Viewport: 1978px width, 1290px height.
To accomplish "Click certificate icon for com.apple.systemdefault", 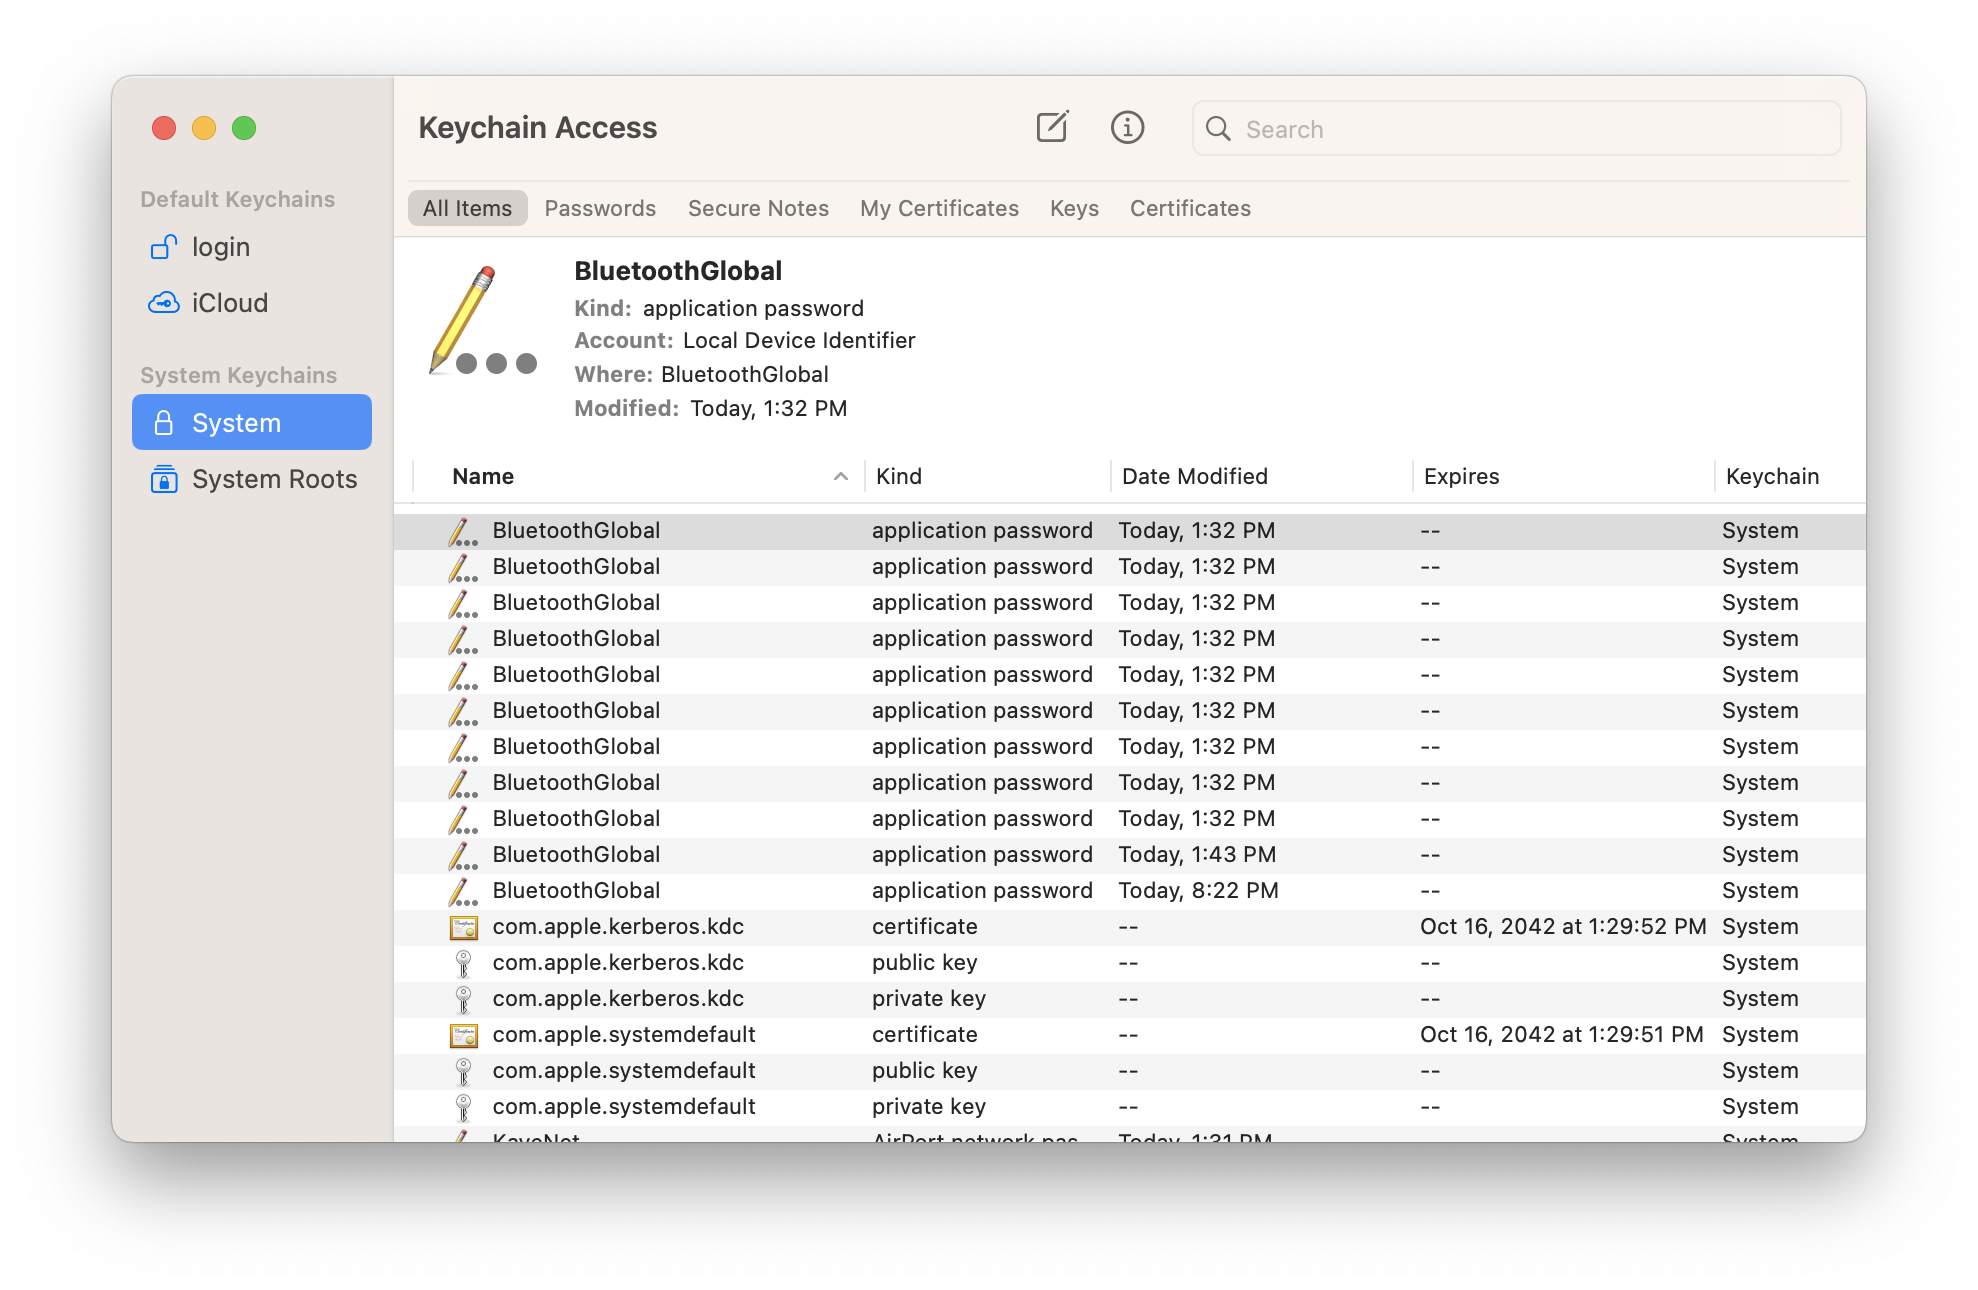I will pyautogui.click(x=463, y=1035).
